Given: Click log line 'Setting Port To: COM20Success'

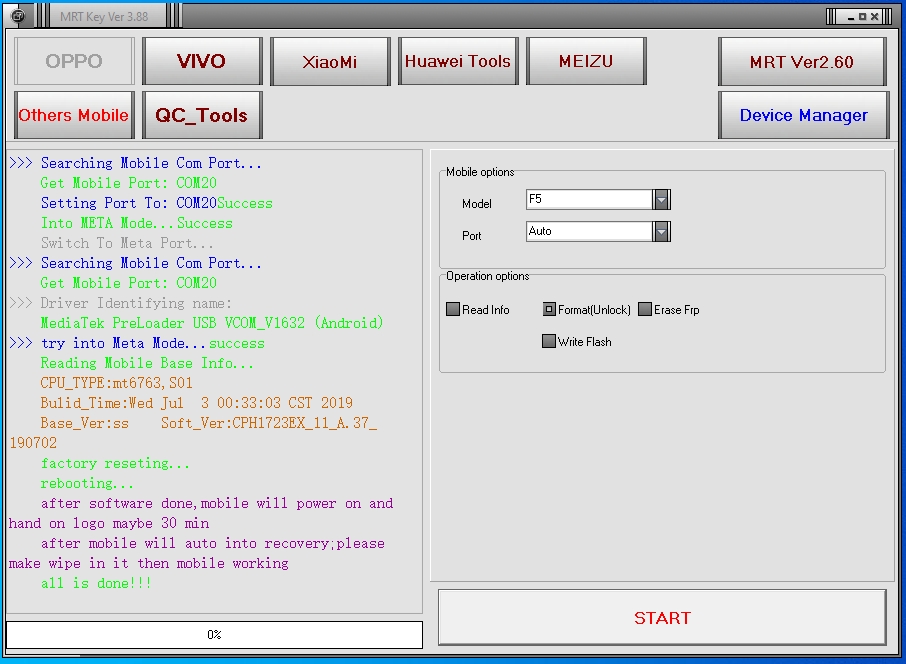Looking at the screenshot, I should [x=157, y=203].
